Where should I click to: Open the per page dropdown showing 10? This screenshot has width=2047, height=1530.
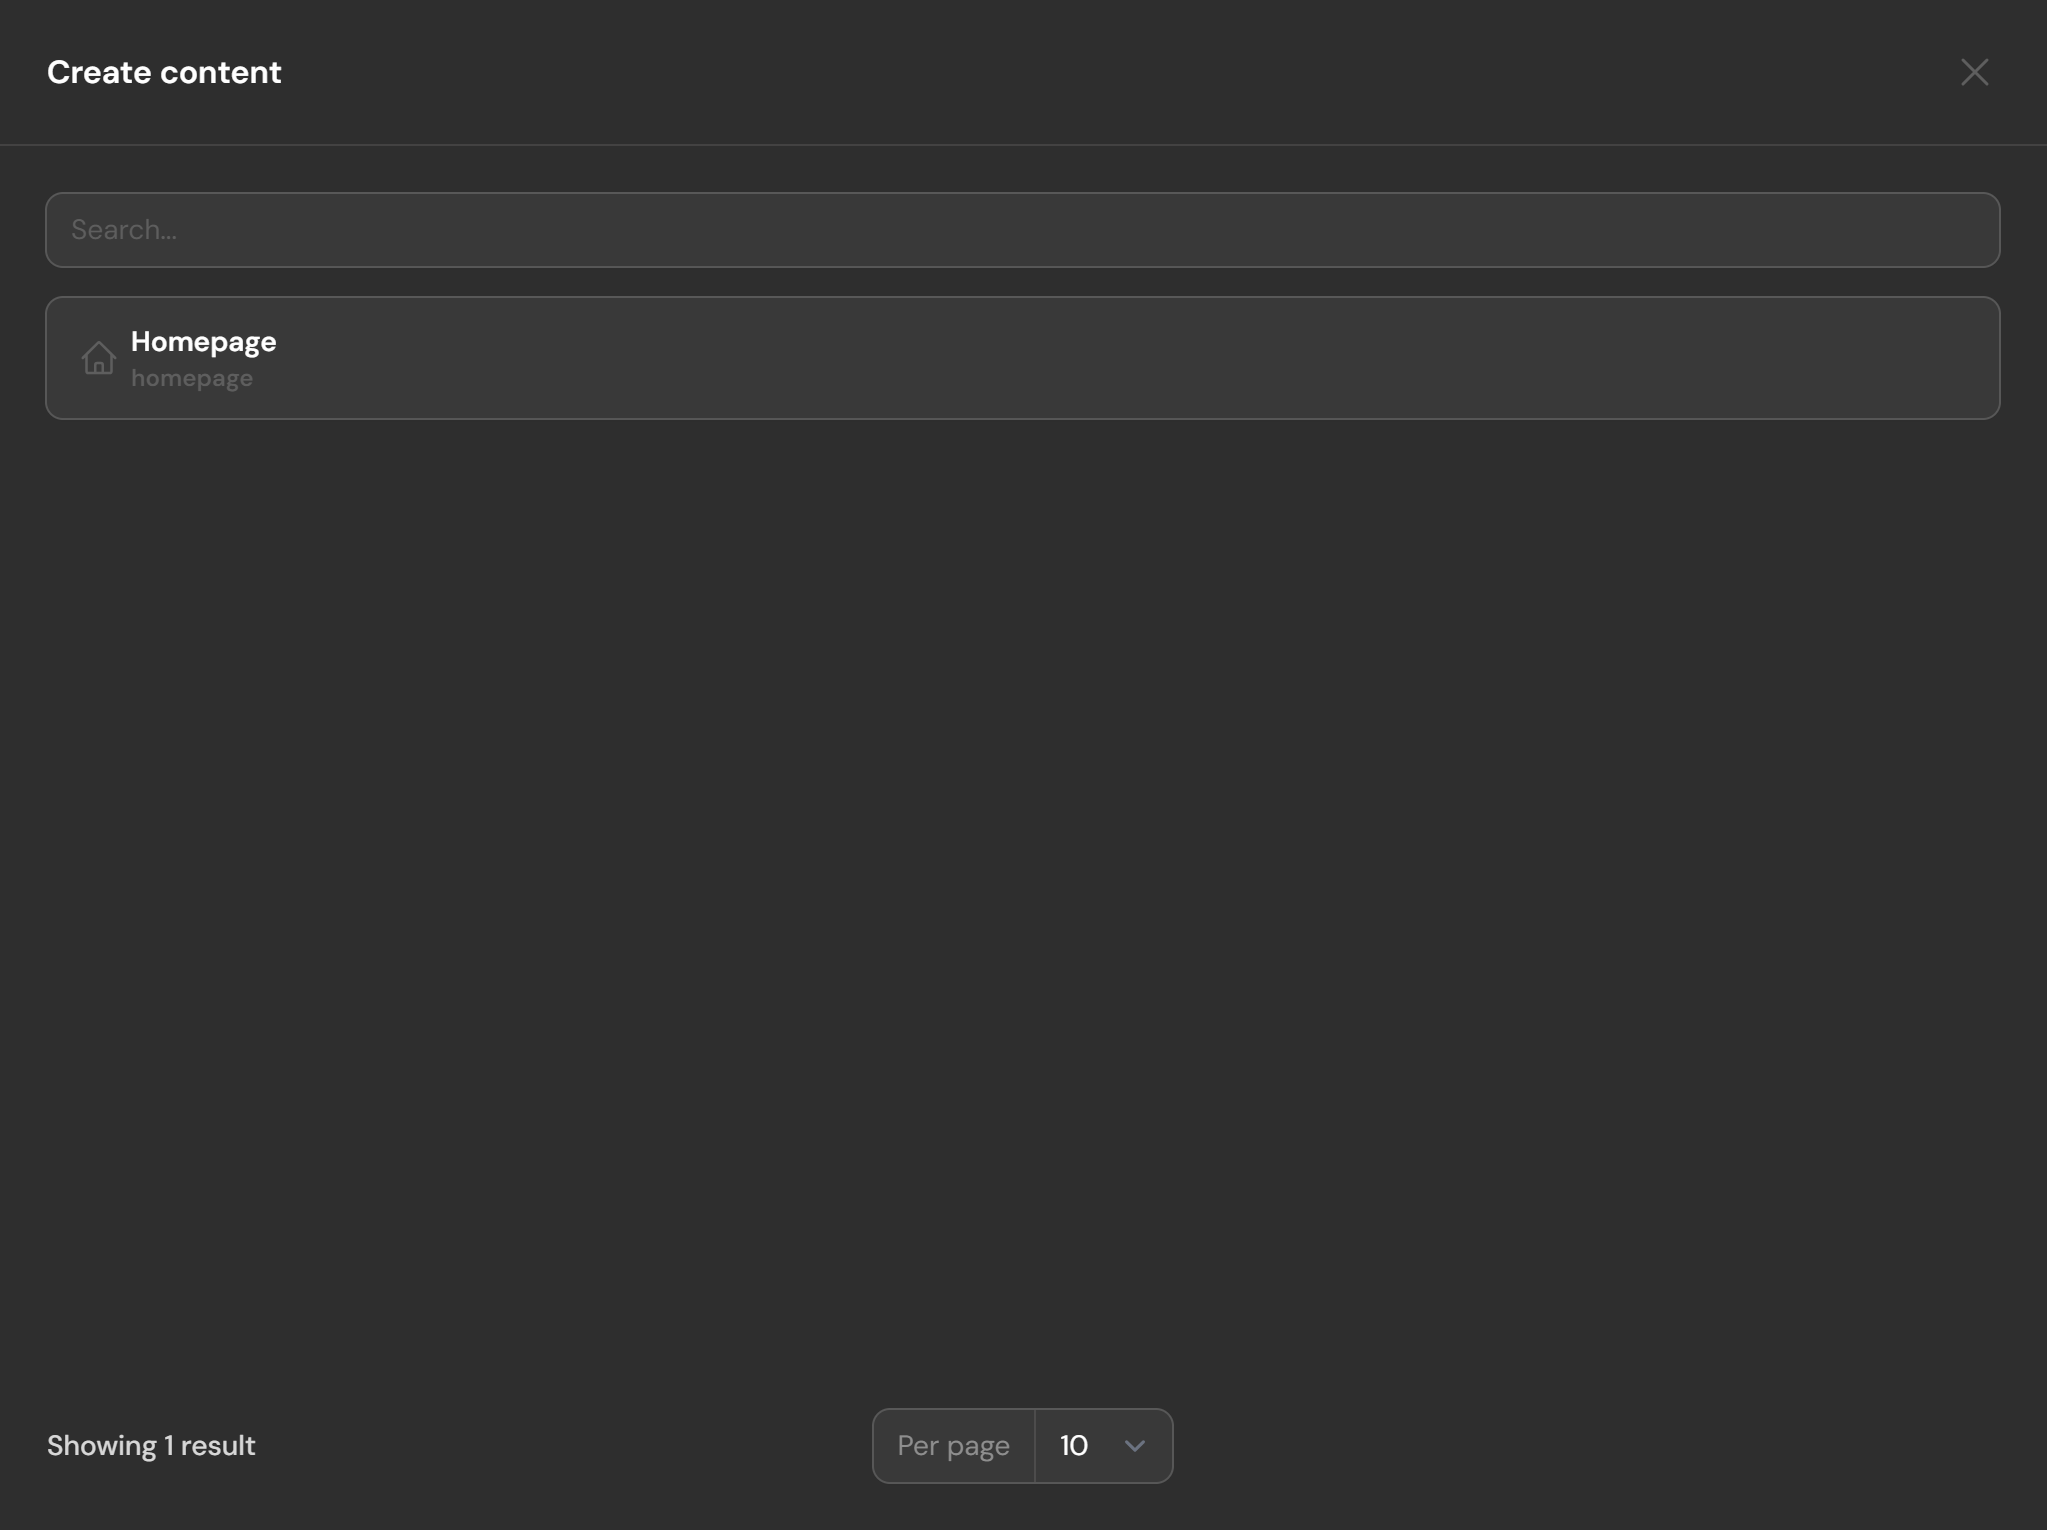click(1103, 1446)
